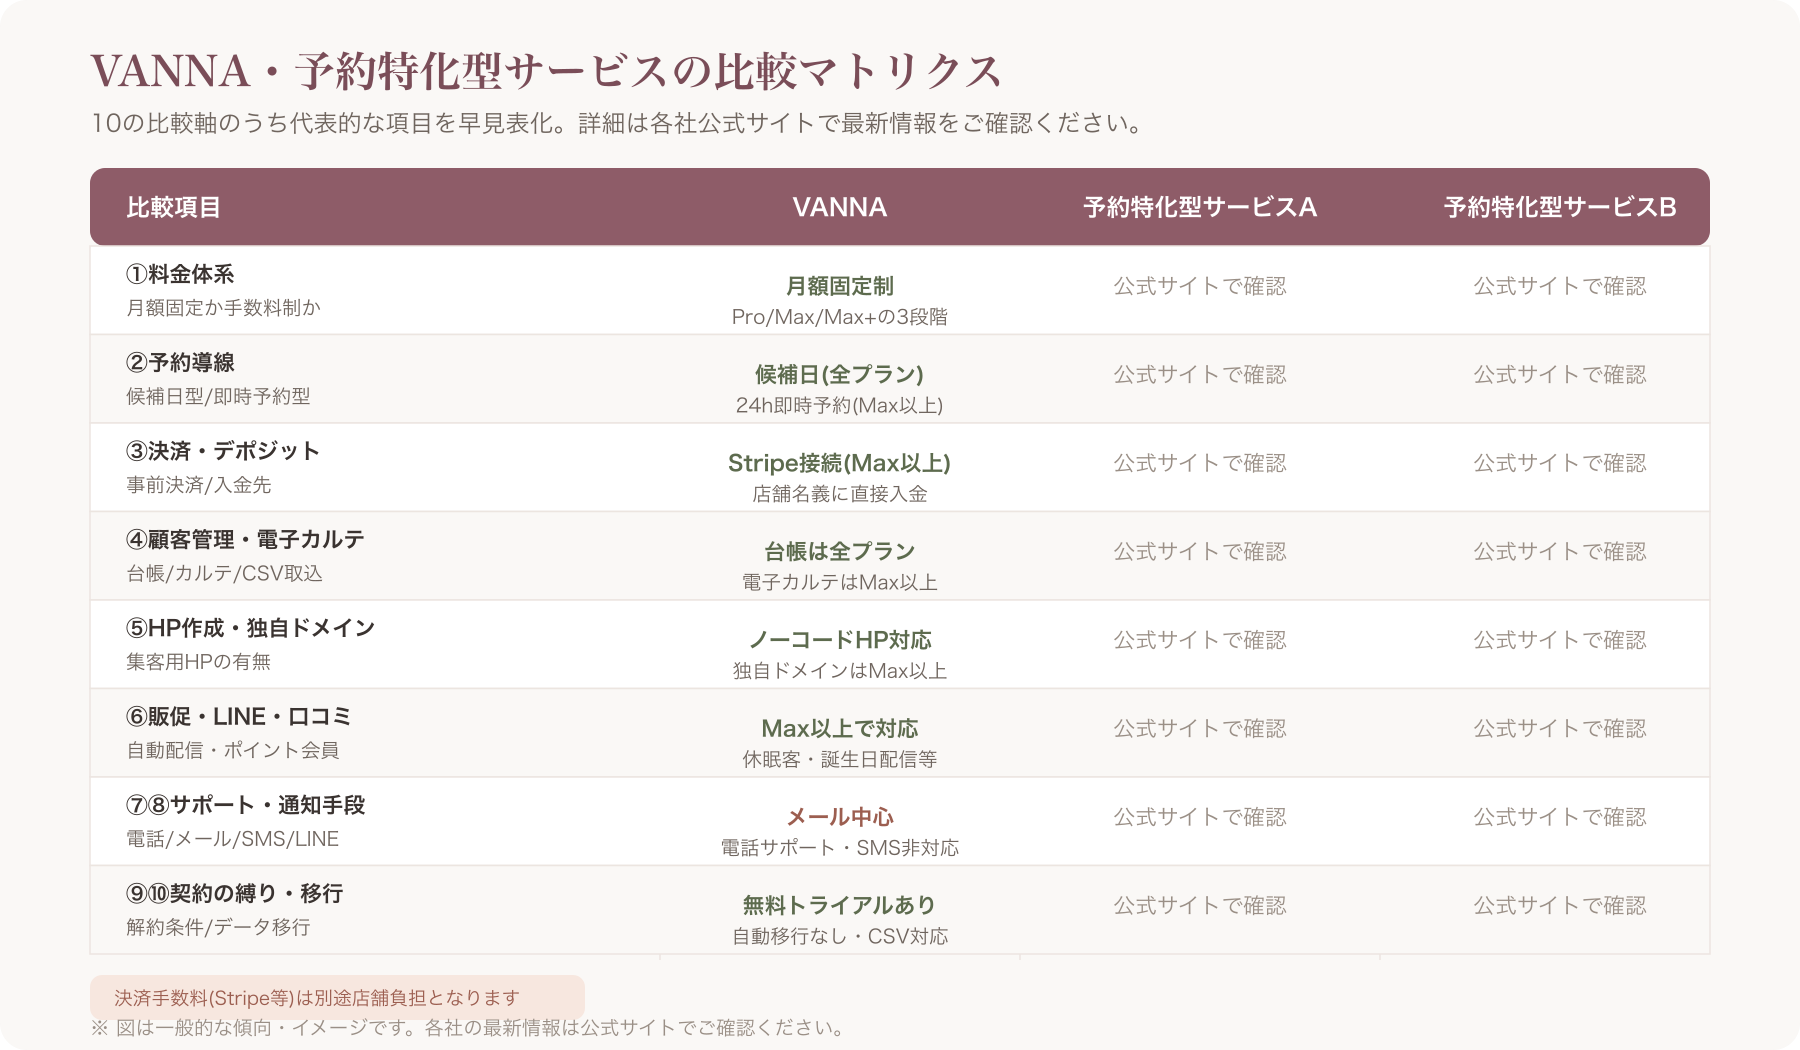Viewport: 1800px width, 1050px height.
Task: Click '候補日型/即時予約型' description
Action: click(218, 396)
